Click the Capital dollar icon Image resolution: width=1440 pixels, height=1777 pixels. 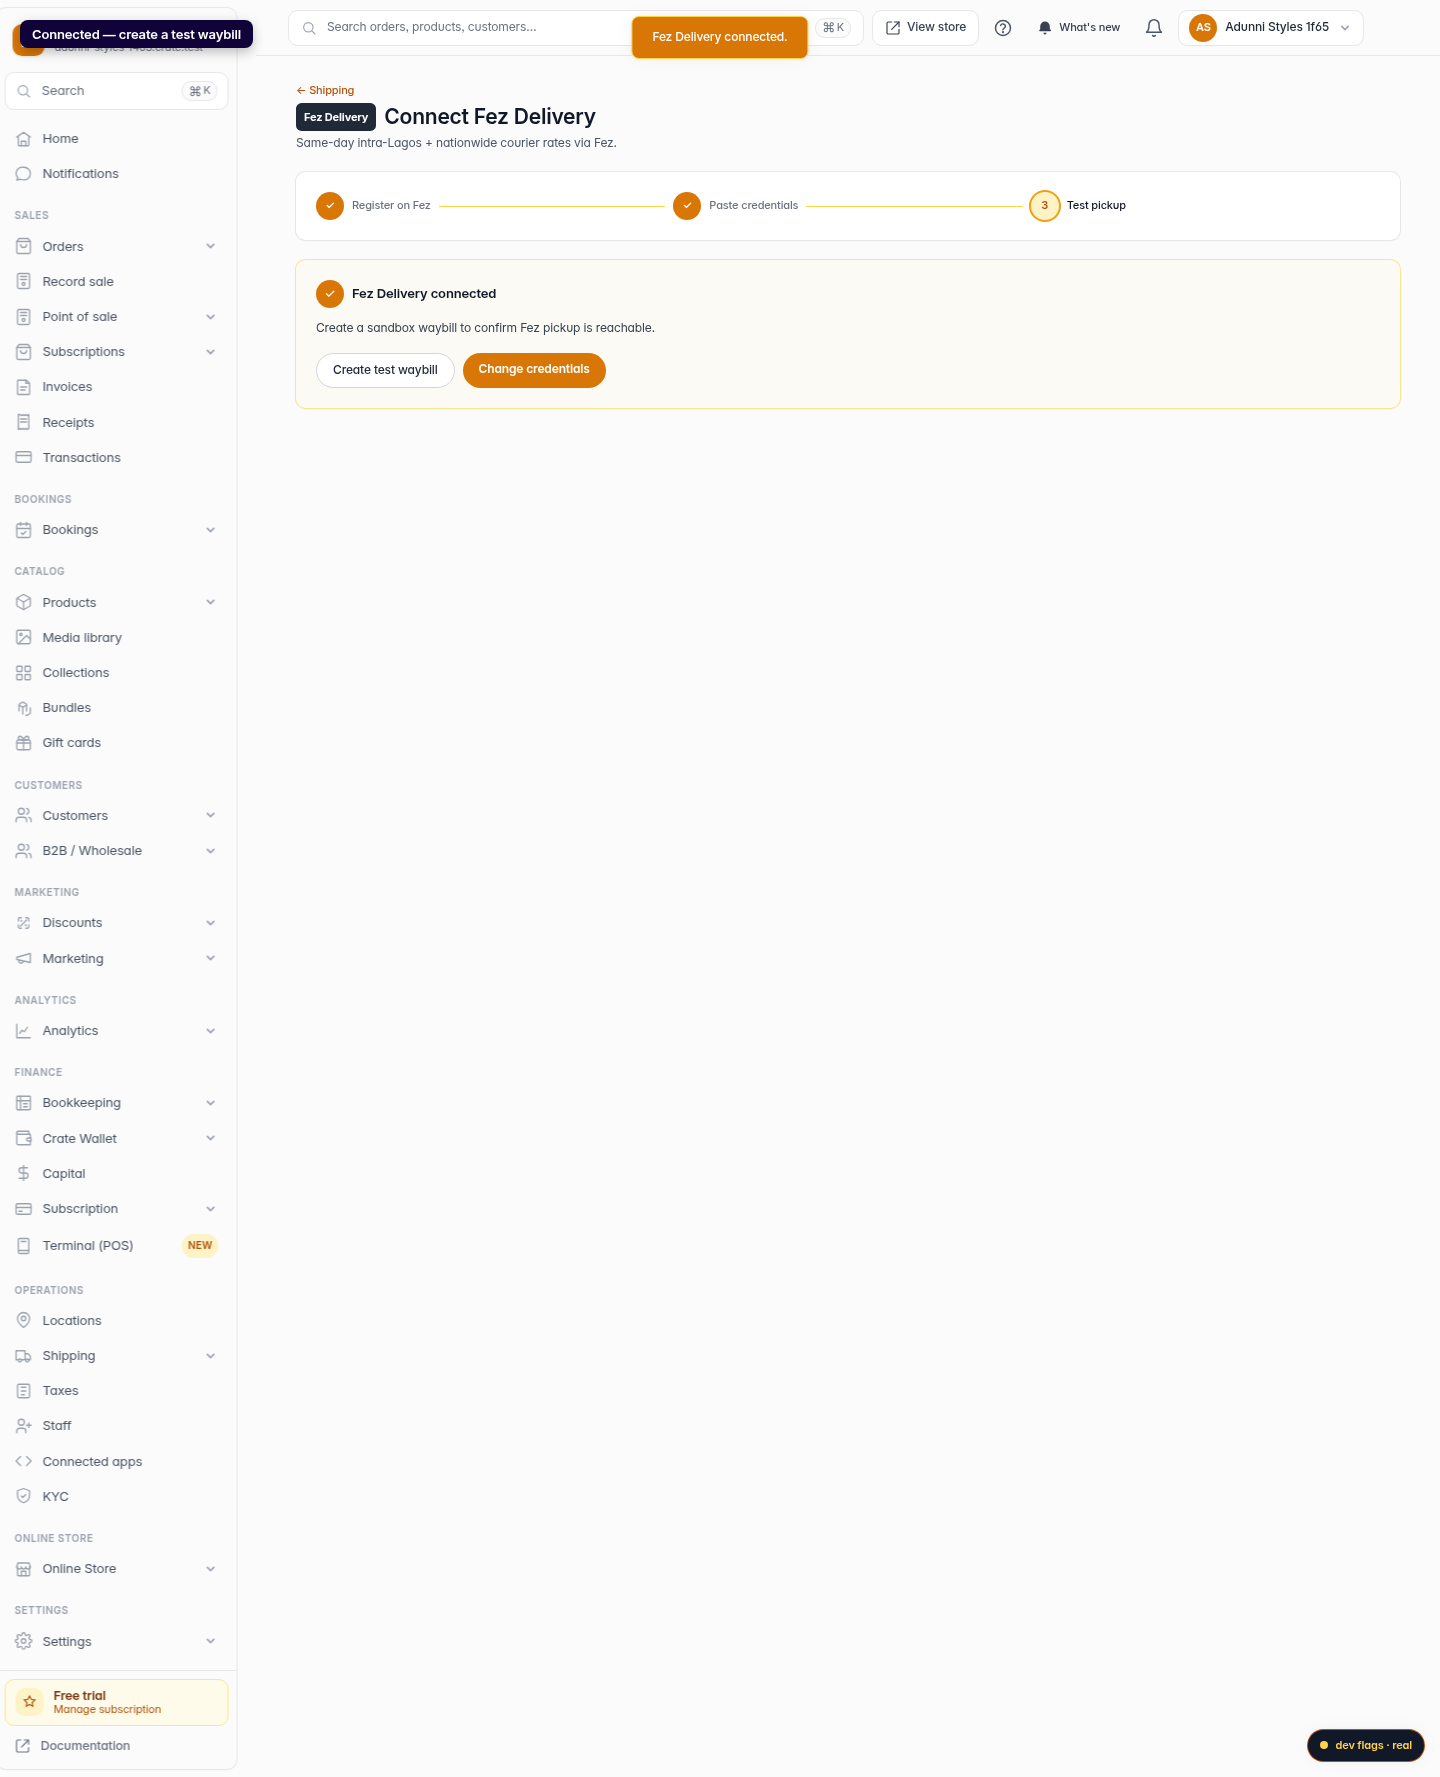(x=24, y=1174)
